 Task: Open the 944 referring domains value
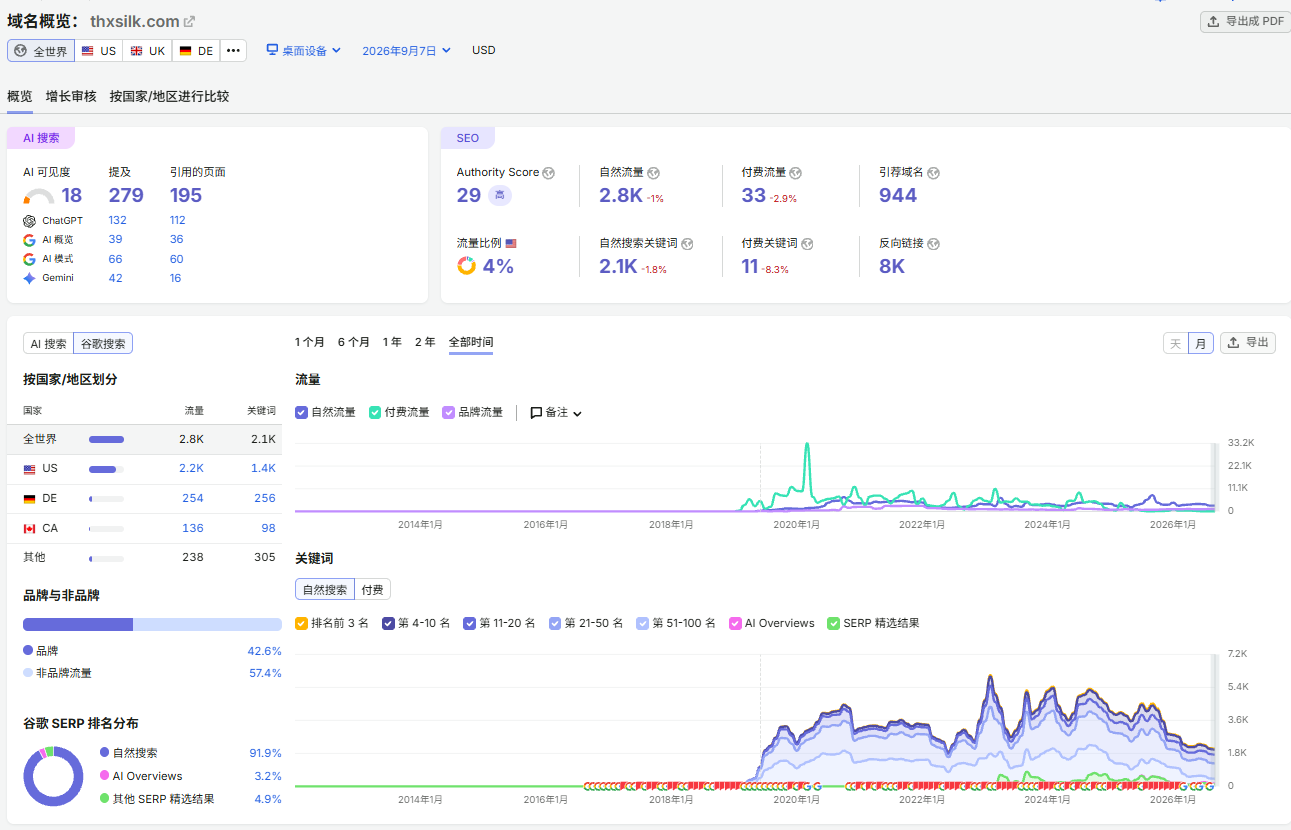tap(898, 195)
